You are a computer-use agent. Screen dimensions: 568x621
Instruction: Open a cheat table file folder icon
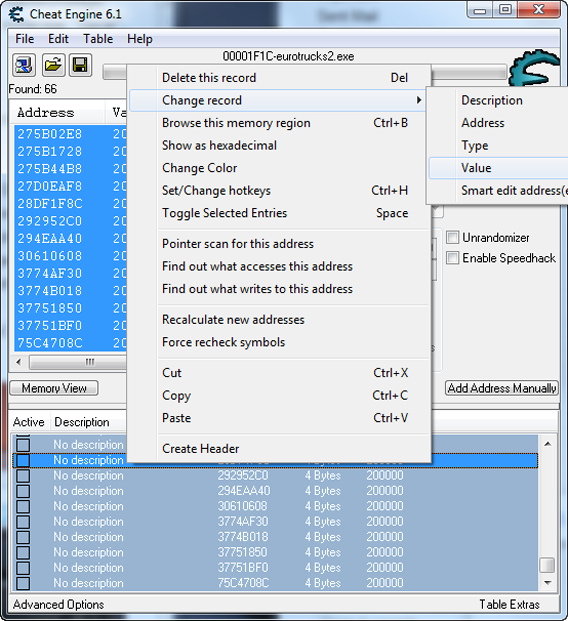[x=53, y=65]
